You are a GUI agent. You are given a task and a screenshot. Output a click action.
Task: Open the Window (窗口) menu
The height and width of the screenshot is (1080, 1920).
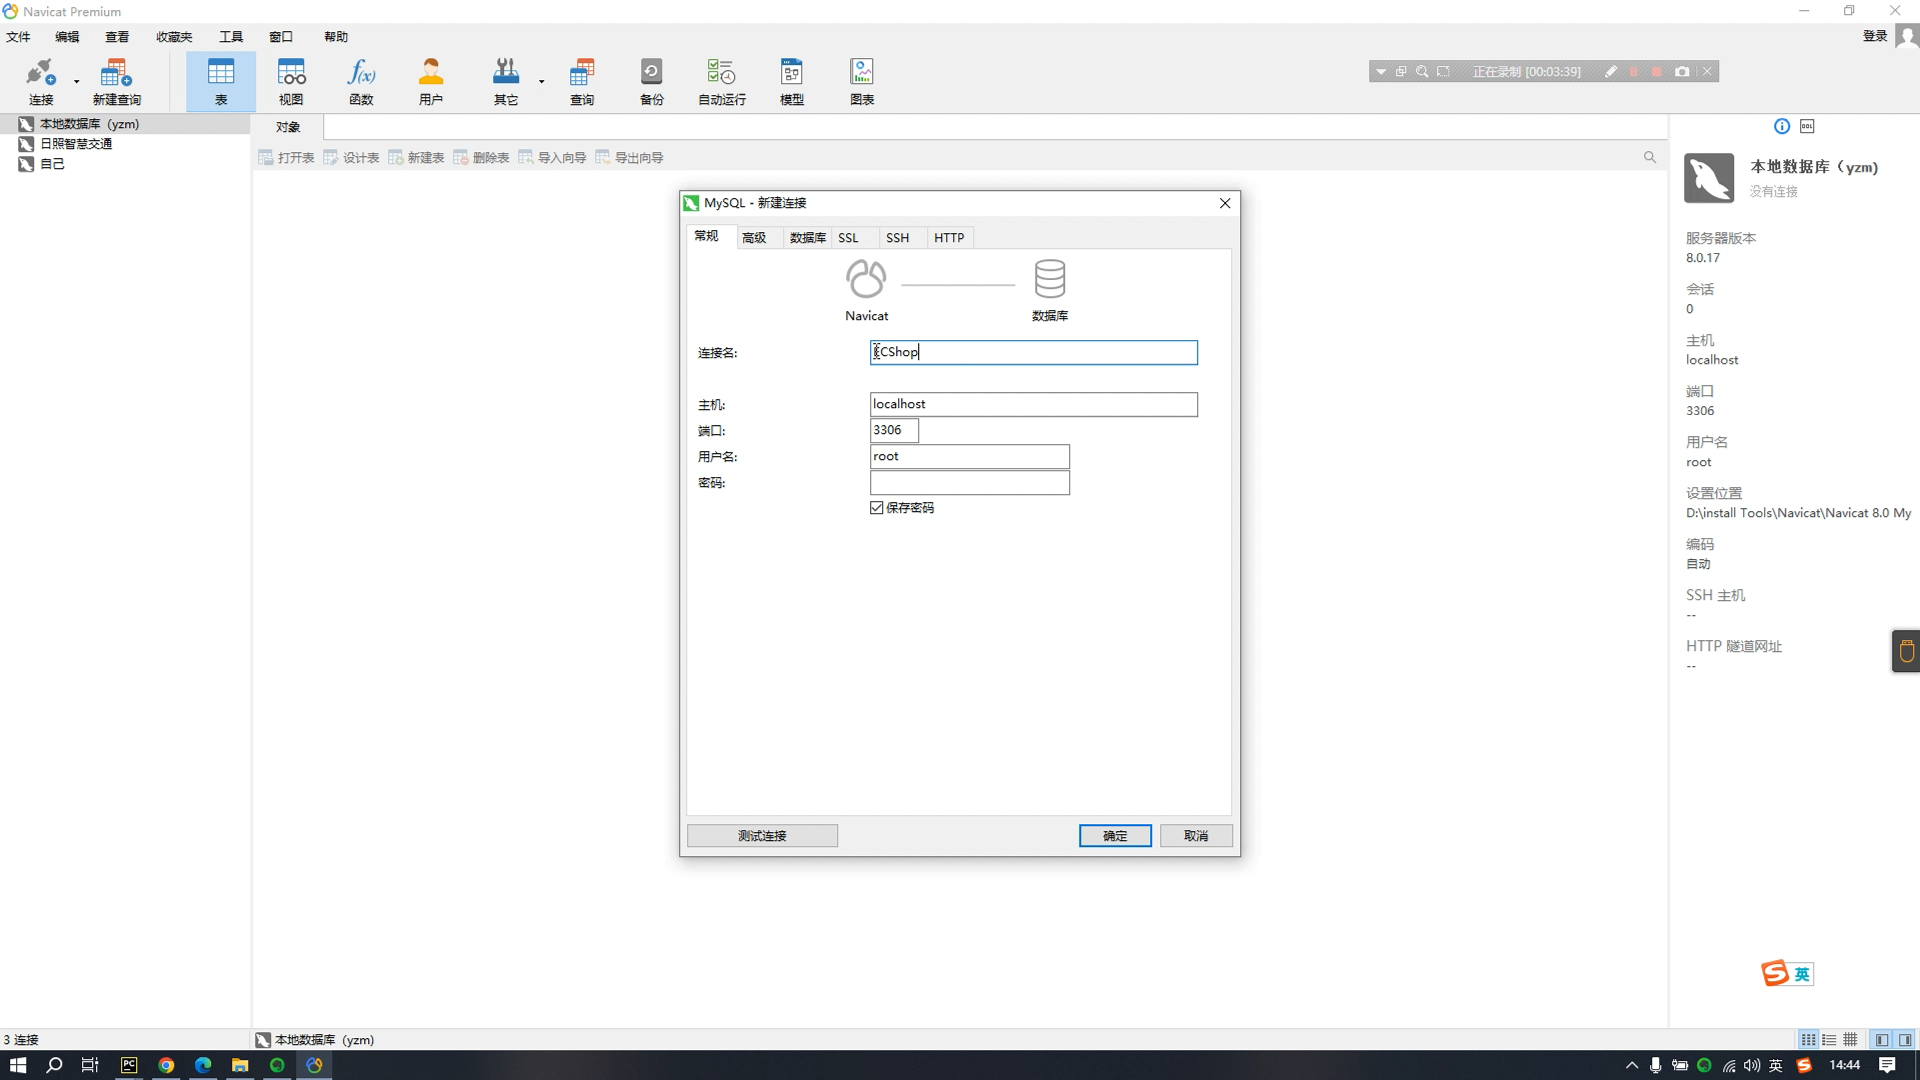[x=281, y=37]
